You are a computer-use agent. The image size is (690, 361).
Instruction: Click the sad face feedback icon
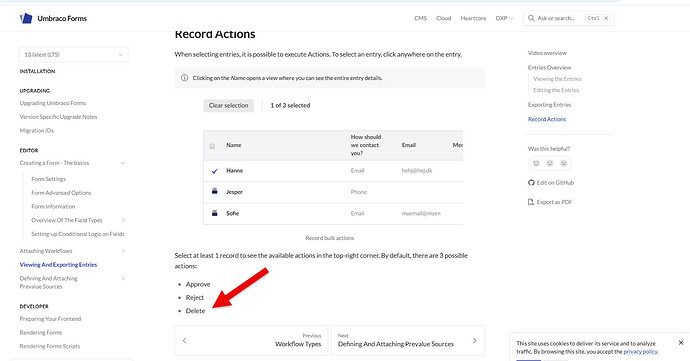[x=563, y=163]
